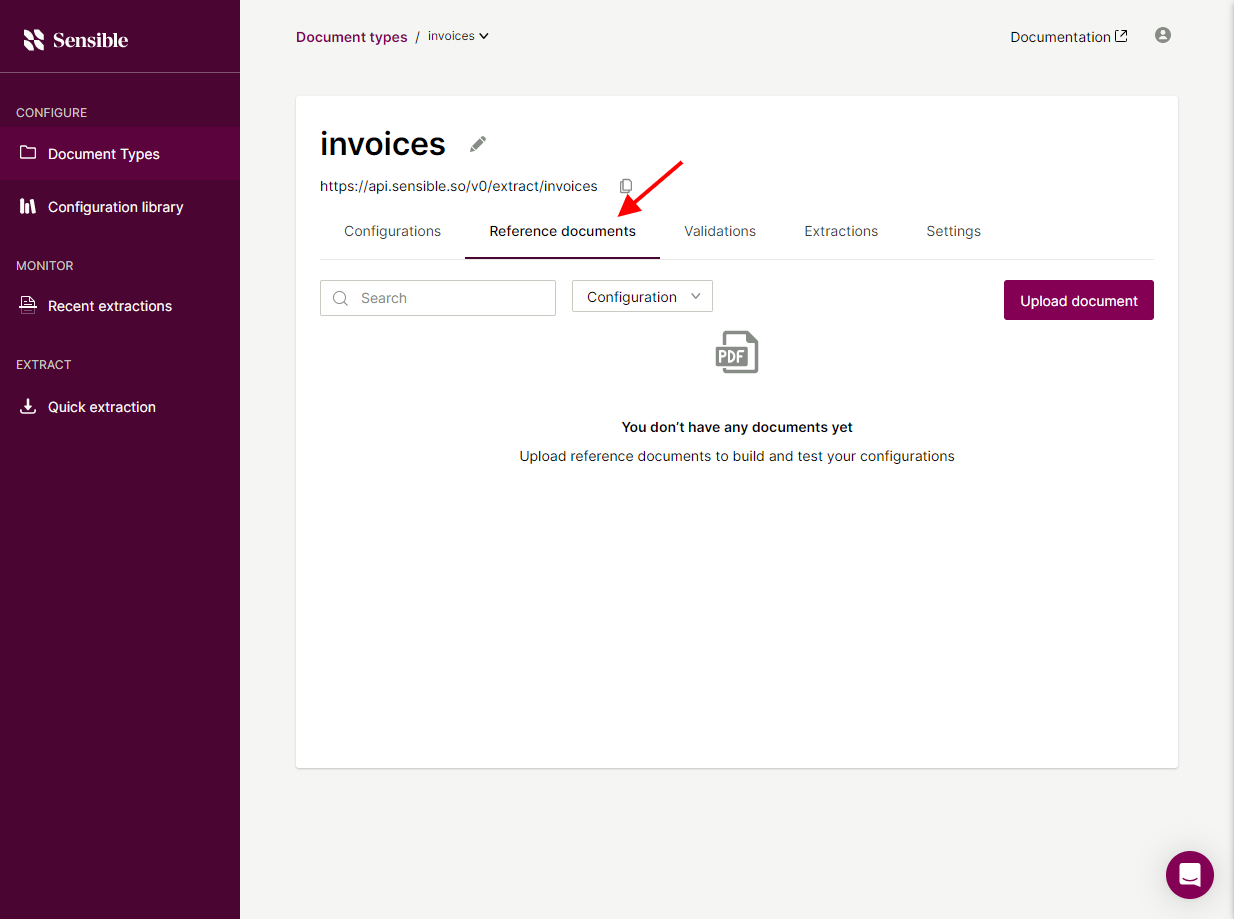
Task: Copy the API URL with clipboard icon
Action: pyautogui.click(x=626, y=186)
